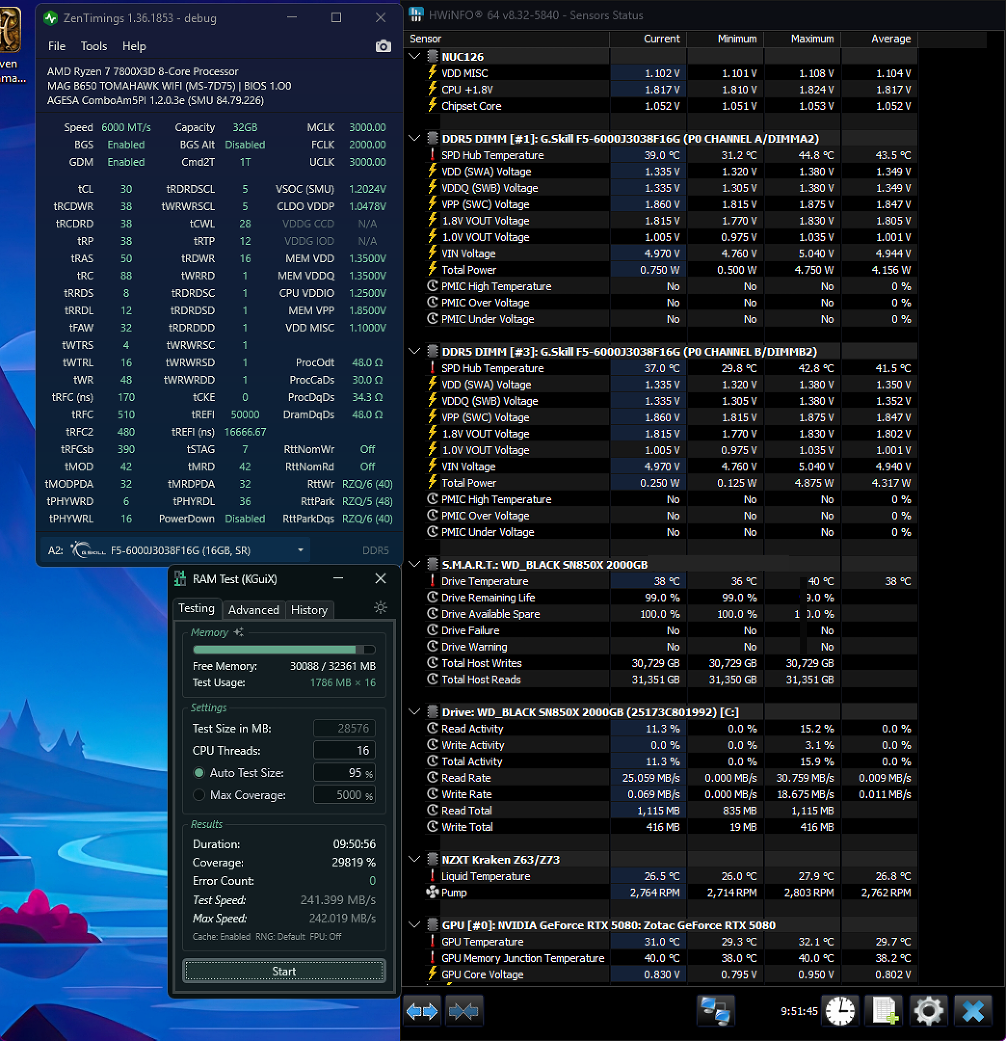
Task: Switch to RAM Test Testing tab
Action: coord(197,608)
